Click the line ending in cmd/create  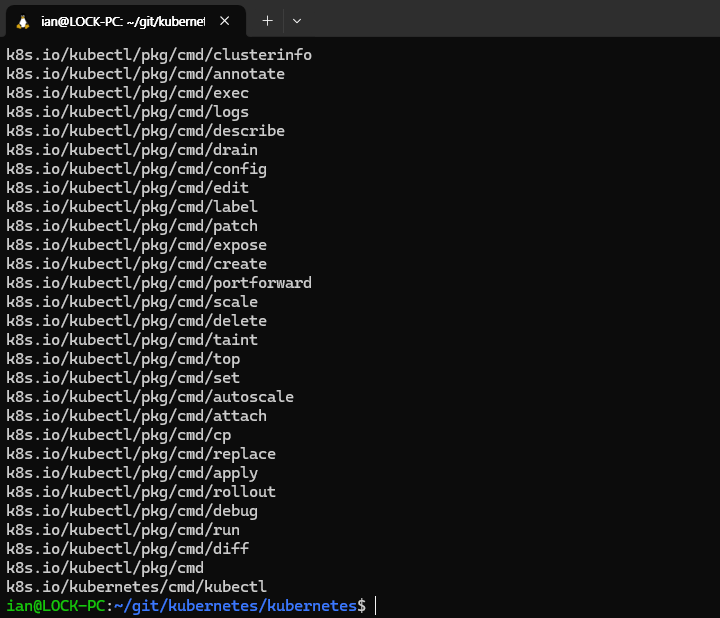(x=136, y=264)
